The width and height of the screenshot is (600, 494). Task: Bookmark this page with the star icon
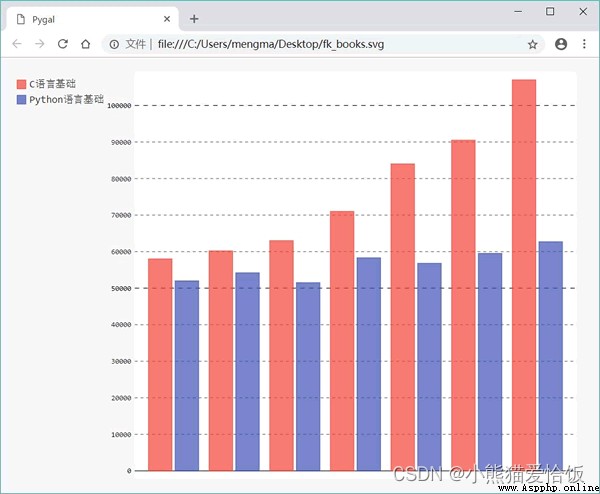pyautogui.click(x=533, y=45)
